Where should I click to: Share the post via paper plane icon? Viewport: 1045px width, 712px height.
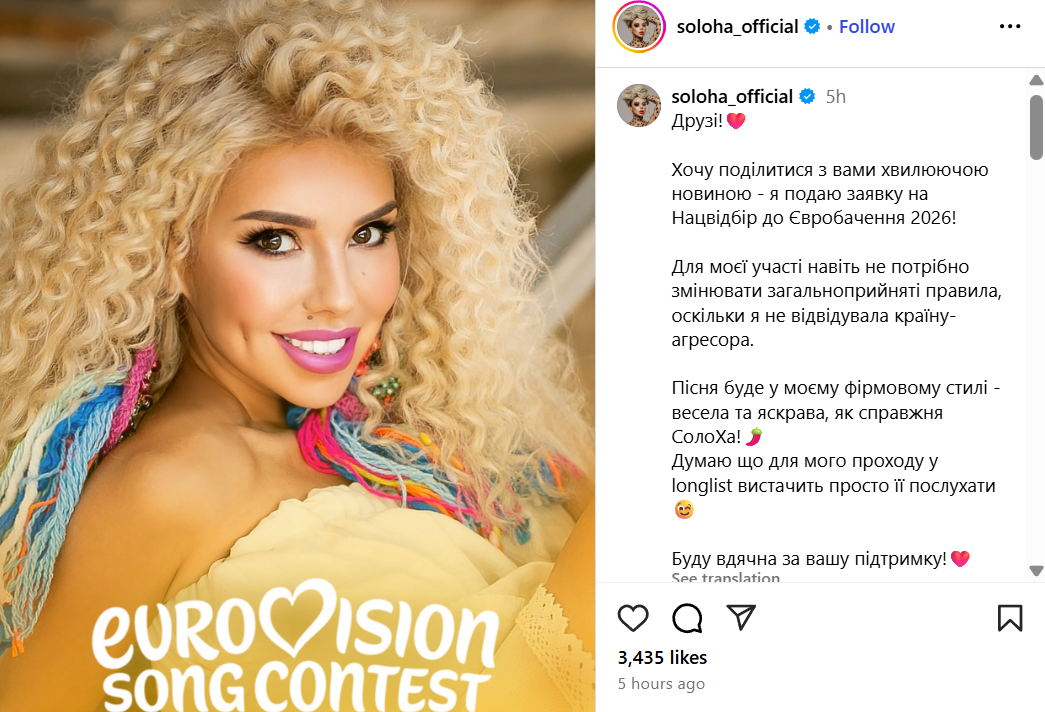point(741,617)
